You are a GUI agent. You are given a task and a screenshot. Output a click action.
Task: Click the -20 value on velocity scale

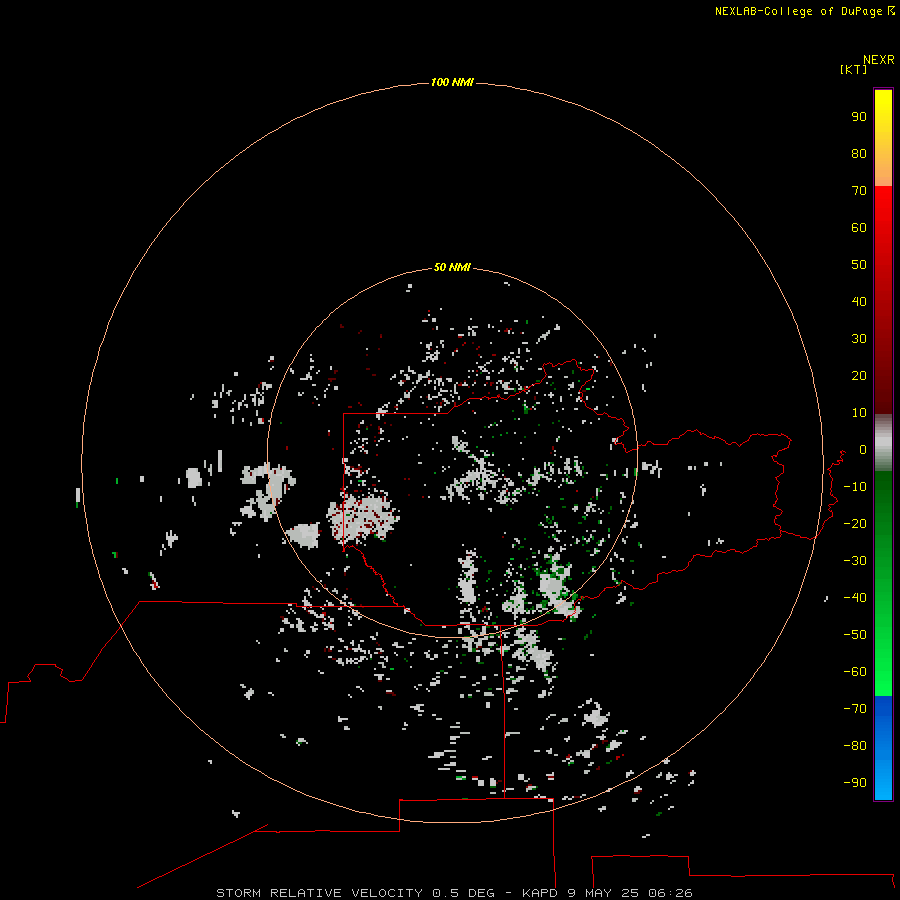pos(855,523)
